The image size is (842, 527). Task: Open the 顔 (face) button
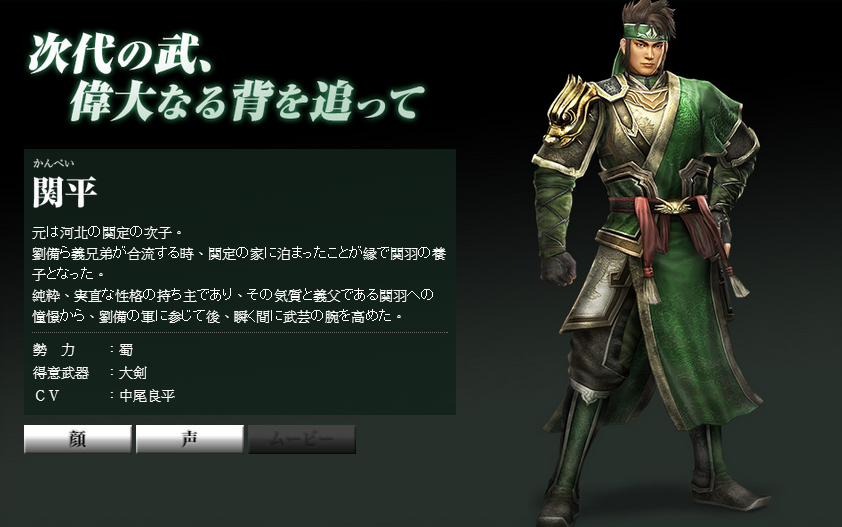[78, 439]
